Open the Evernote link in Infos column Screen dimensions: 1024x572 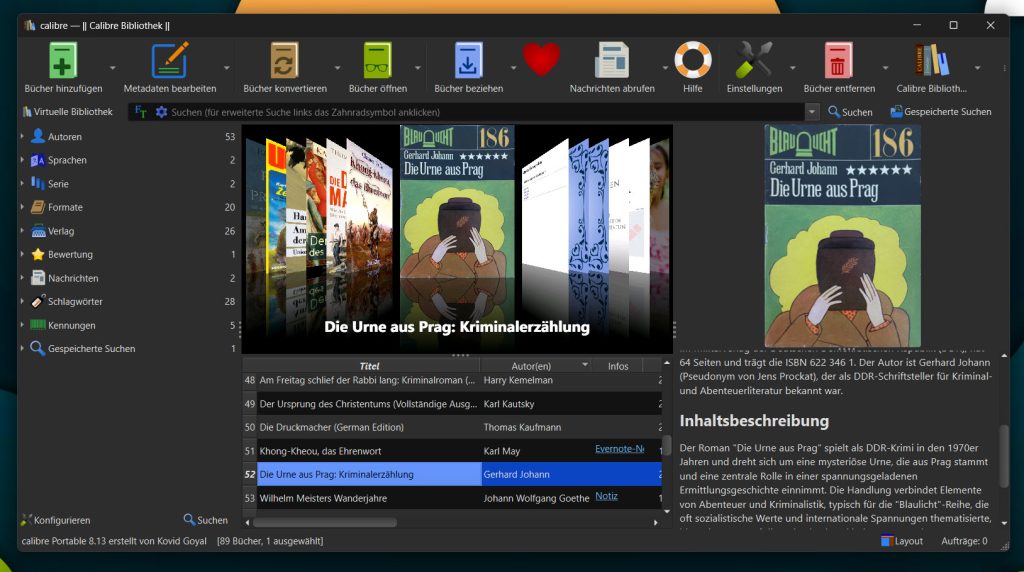619,449
